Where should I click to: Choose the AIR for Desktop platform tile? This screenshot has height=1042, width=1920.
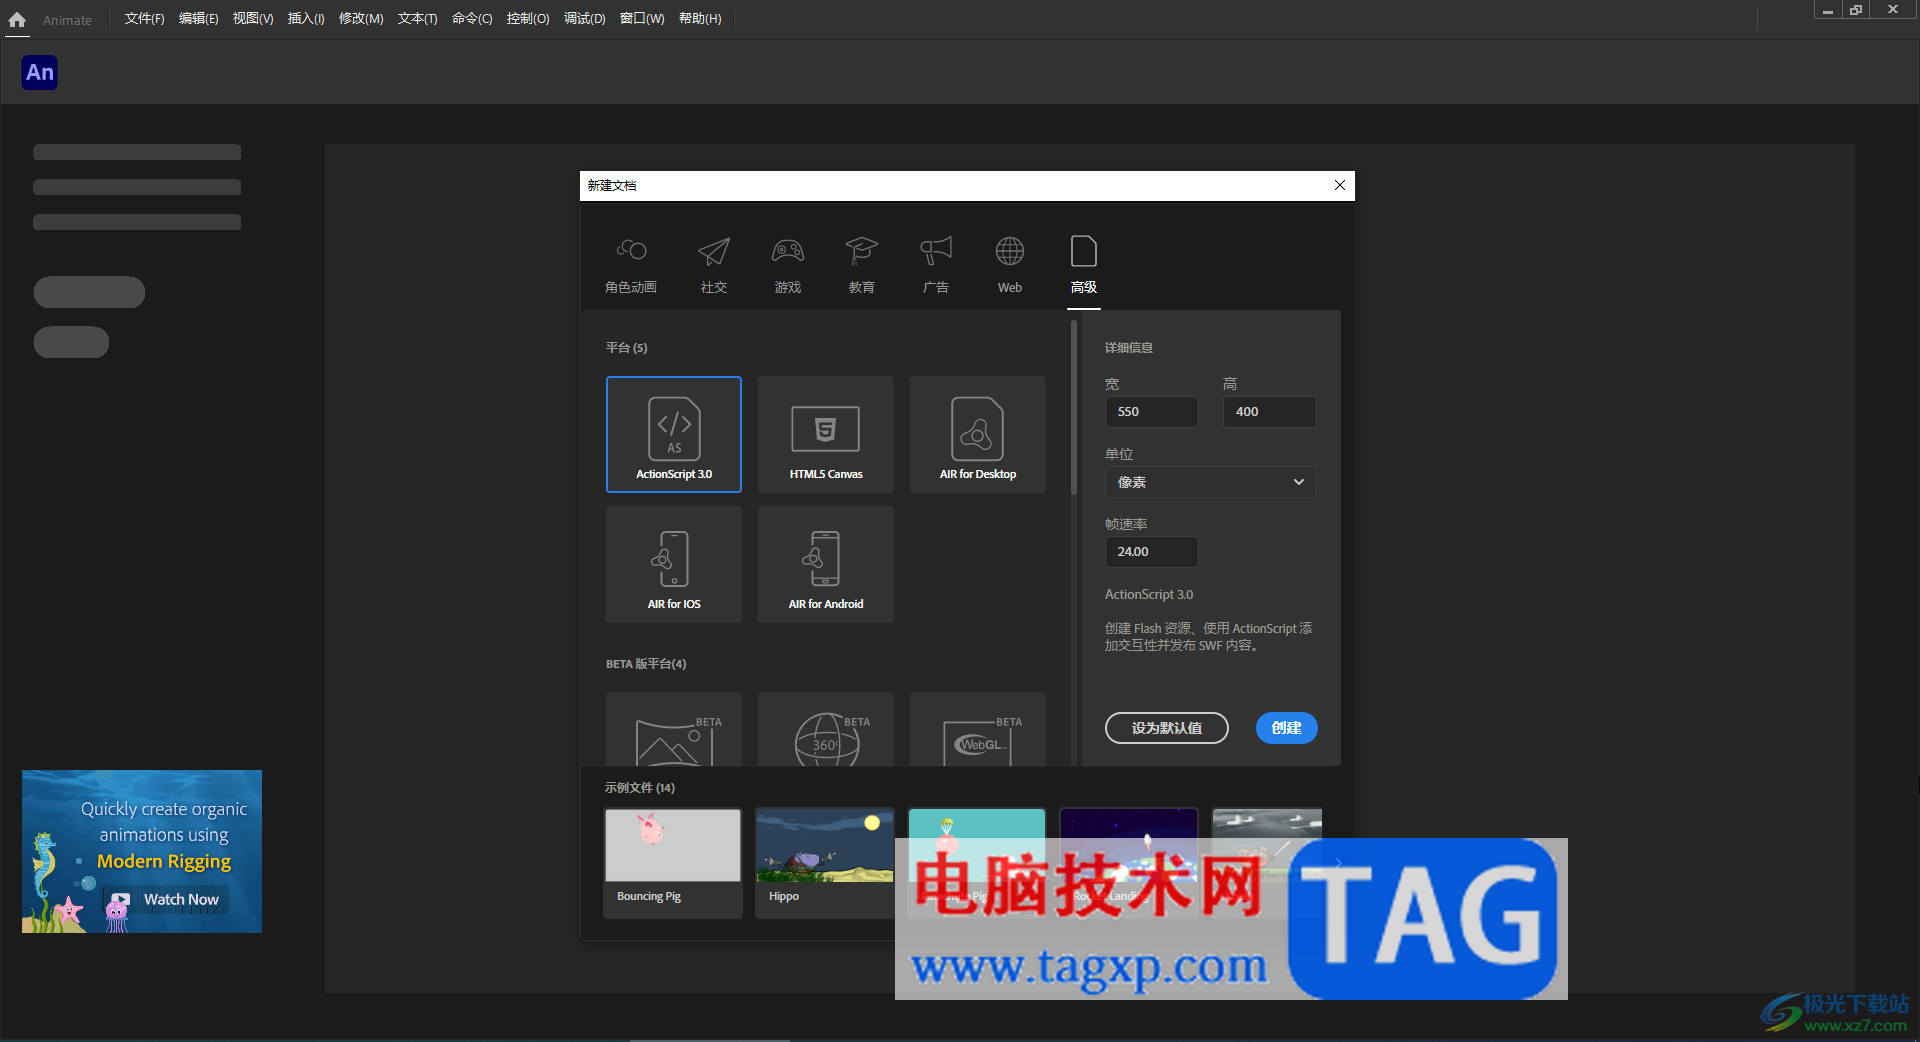[978, 434]
